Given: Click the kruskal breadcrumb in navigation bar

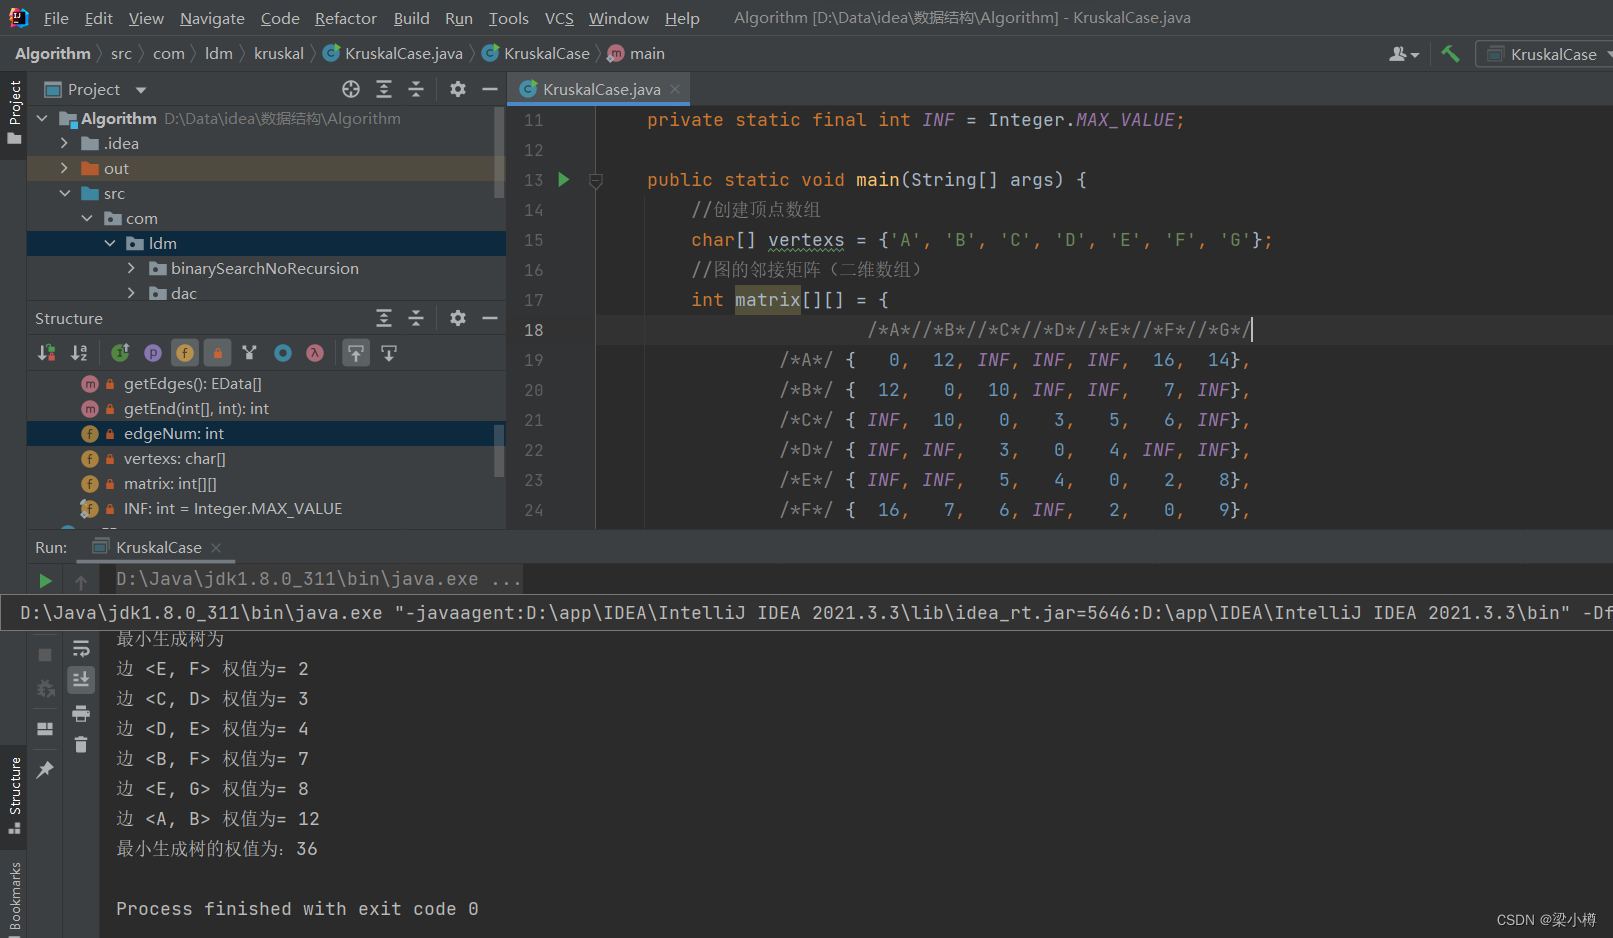Looking at the screenshot, I should tap(279, 53).
